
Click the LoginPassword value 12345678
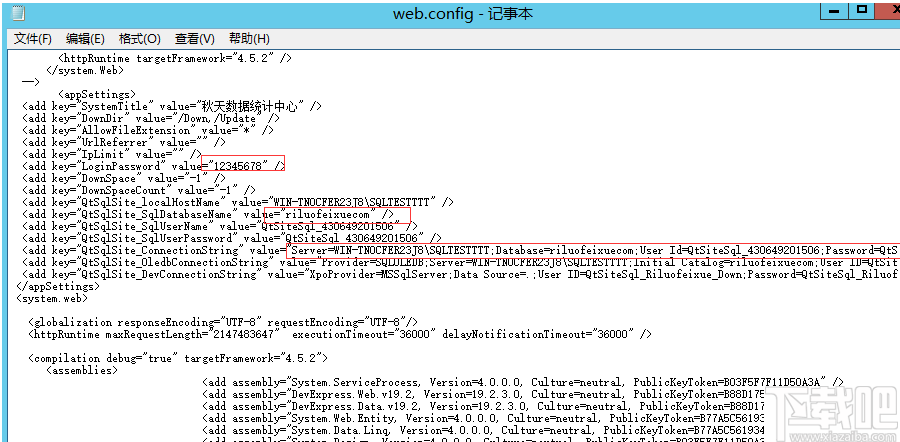pos(238,166)
